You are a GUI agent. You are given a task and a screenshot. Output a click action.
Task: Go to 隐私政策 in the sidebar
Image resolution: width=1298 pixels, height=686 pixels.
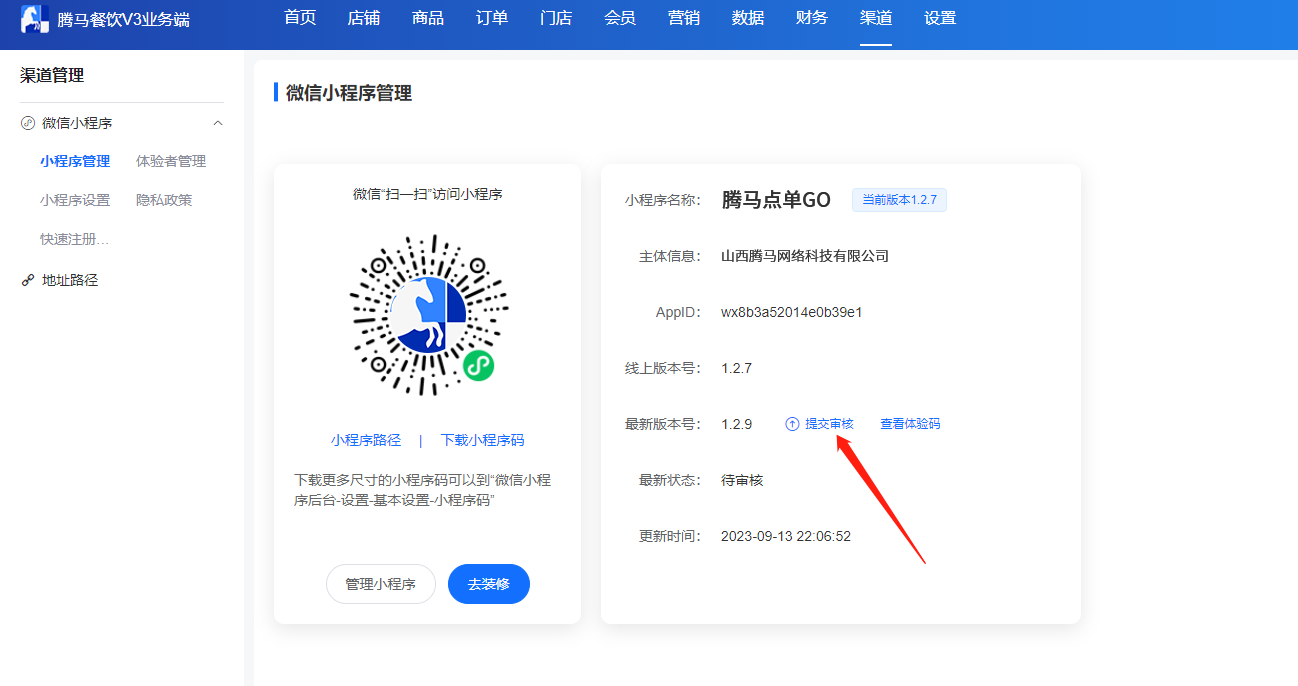[x=164, y=200]
